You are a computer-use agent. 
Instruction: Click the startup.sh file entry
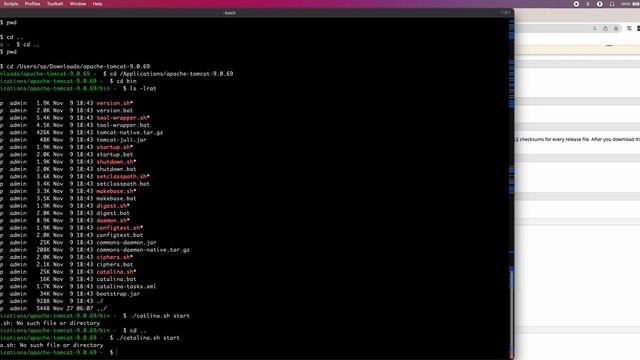coord(115,147)
